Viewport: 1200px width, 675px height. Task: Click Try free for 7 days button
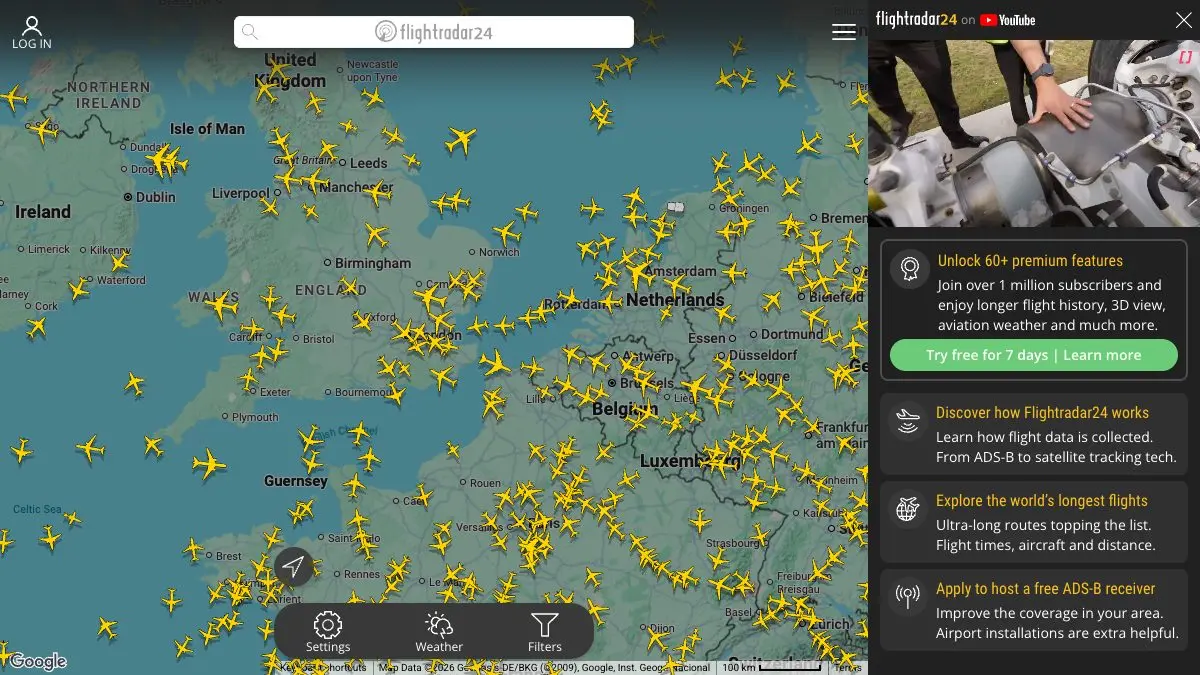(1033, 355)
